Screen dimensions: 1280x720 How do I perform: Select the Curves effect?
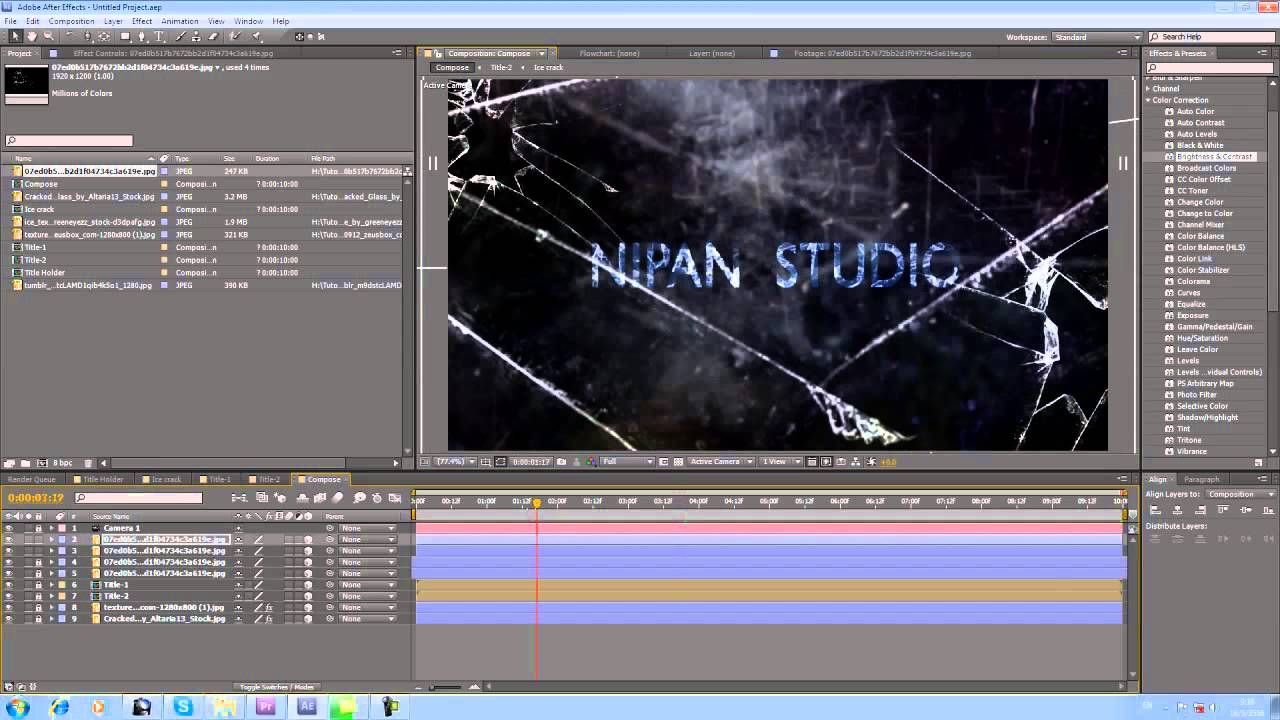[1187, 293]
